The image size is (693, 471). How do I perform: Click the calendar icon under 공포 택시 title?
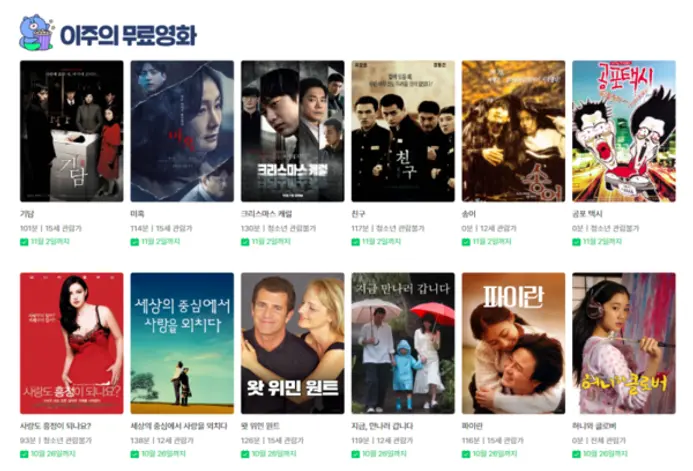click(x=576, y=242)
